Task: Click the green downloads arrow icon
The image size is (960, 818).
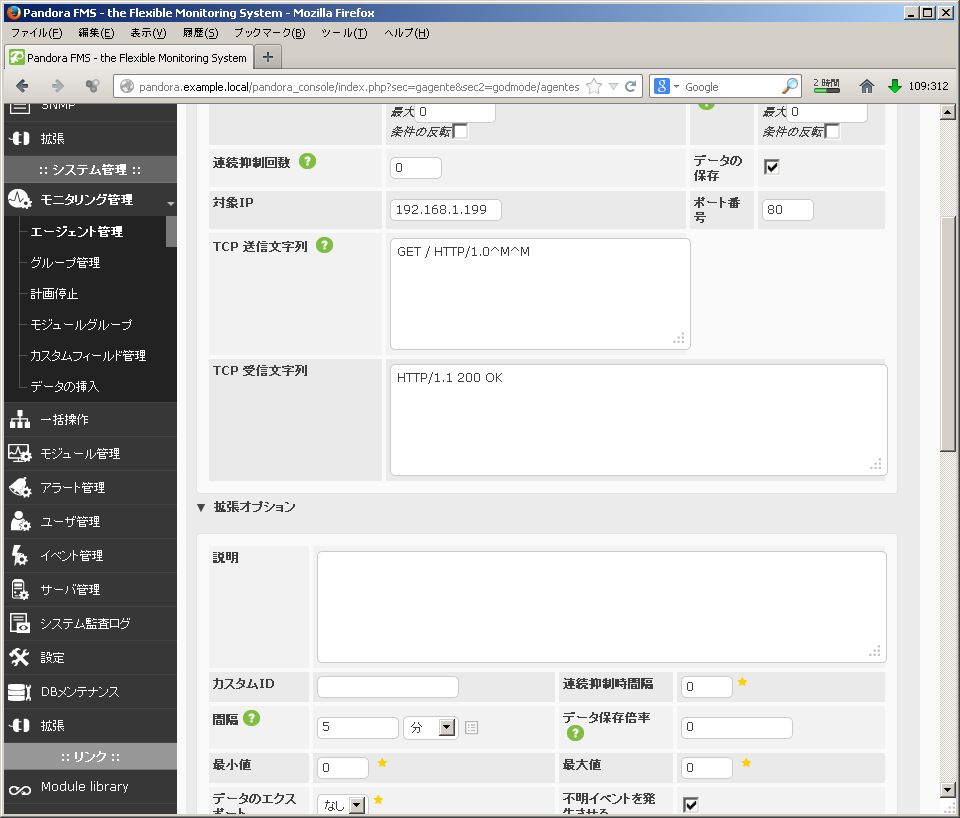Action: coord(894,86)
